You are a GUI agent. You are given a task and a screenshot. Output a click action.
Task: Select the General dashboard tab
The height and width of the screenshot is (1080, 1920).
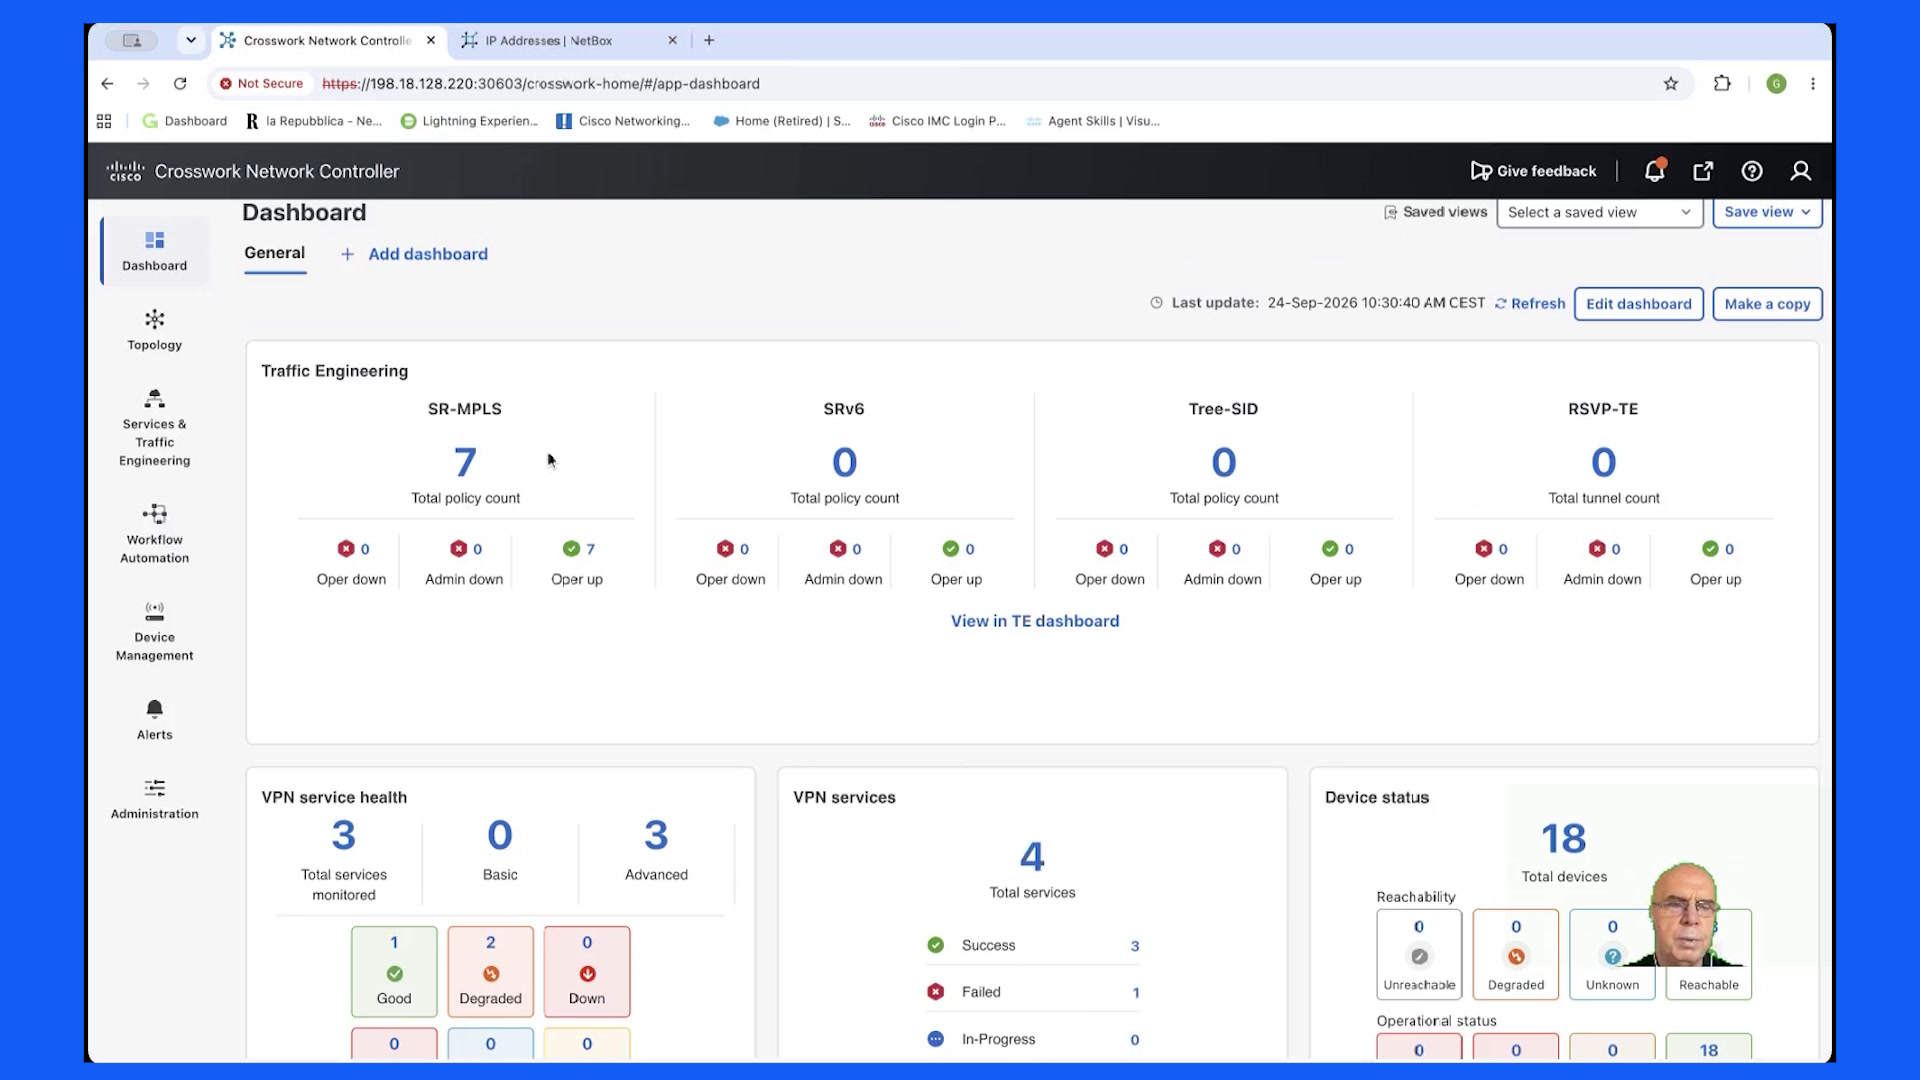pyautogui.click(x=274, y=253)
